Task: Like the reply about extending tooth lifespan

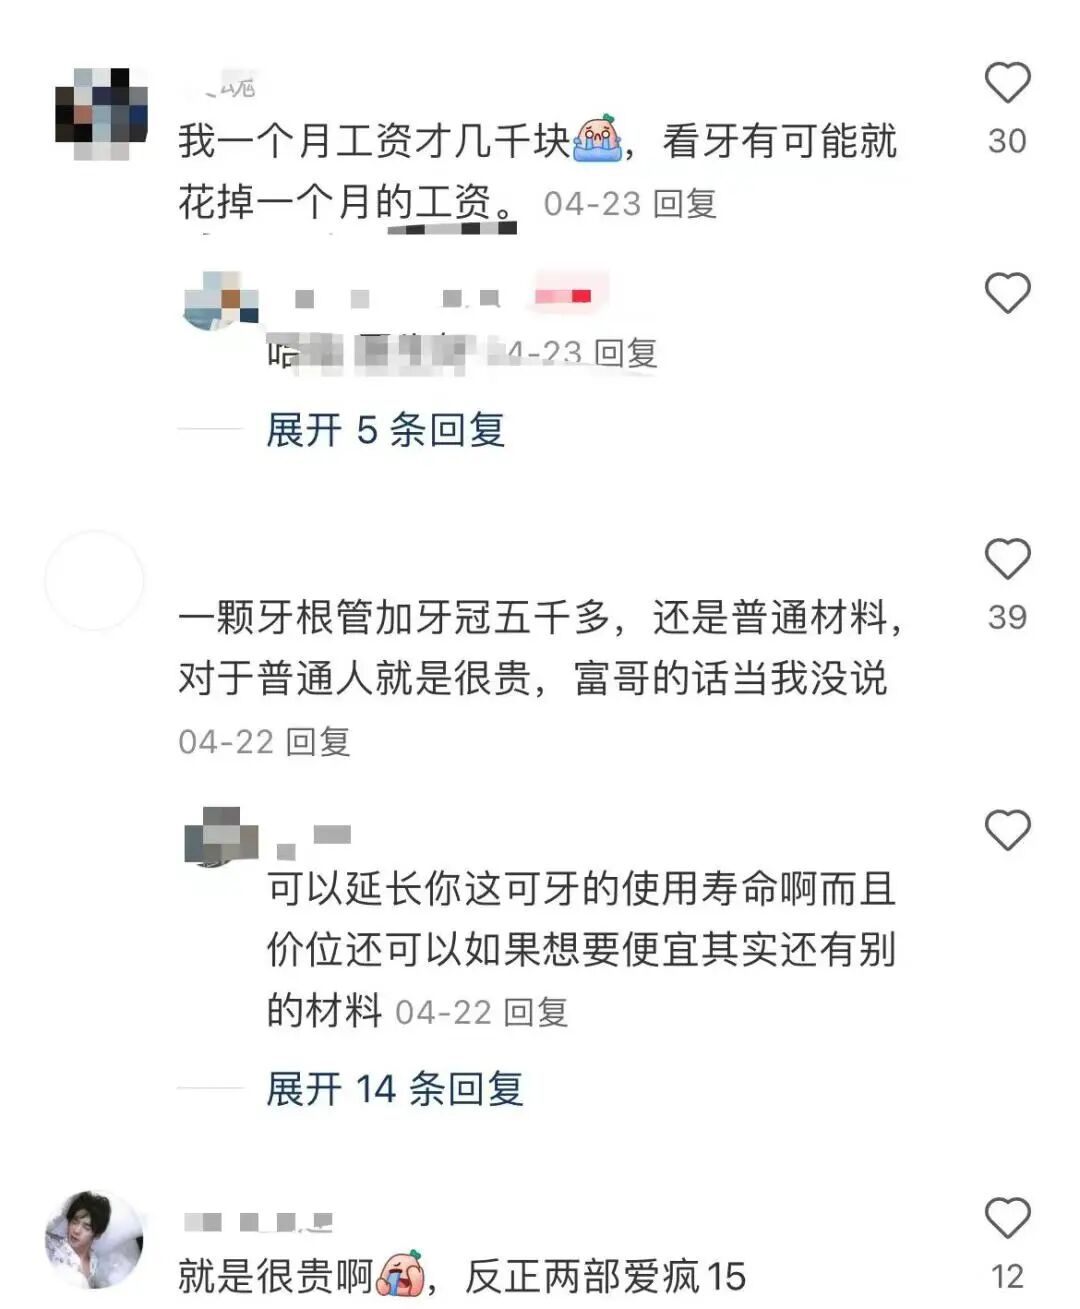Action: click(x=1007, y=830)
